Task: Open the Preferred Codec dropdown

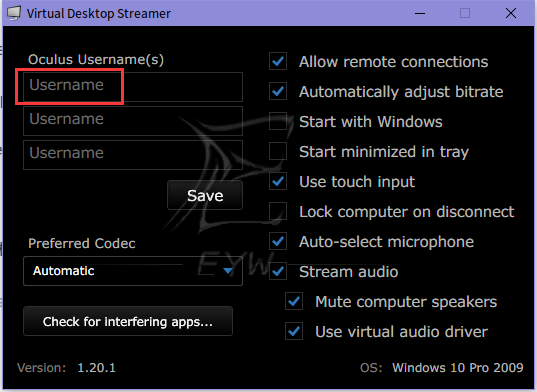Action: [x=133, y=271]
